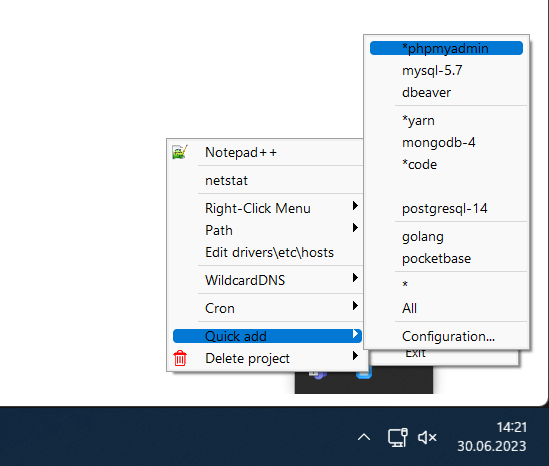Click the Notepad++ icon in menu

(x=180, y=152)
